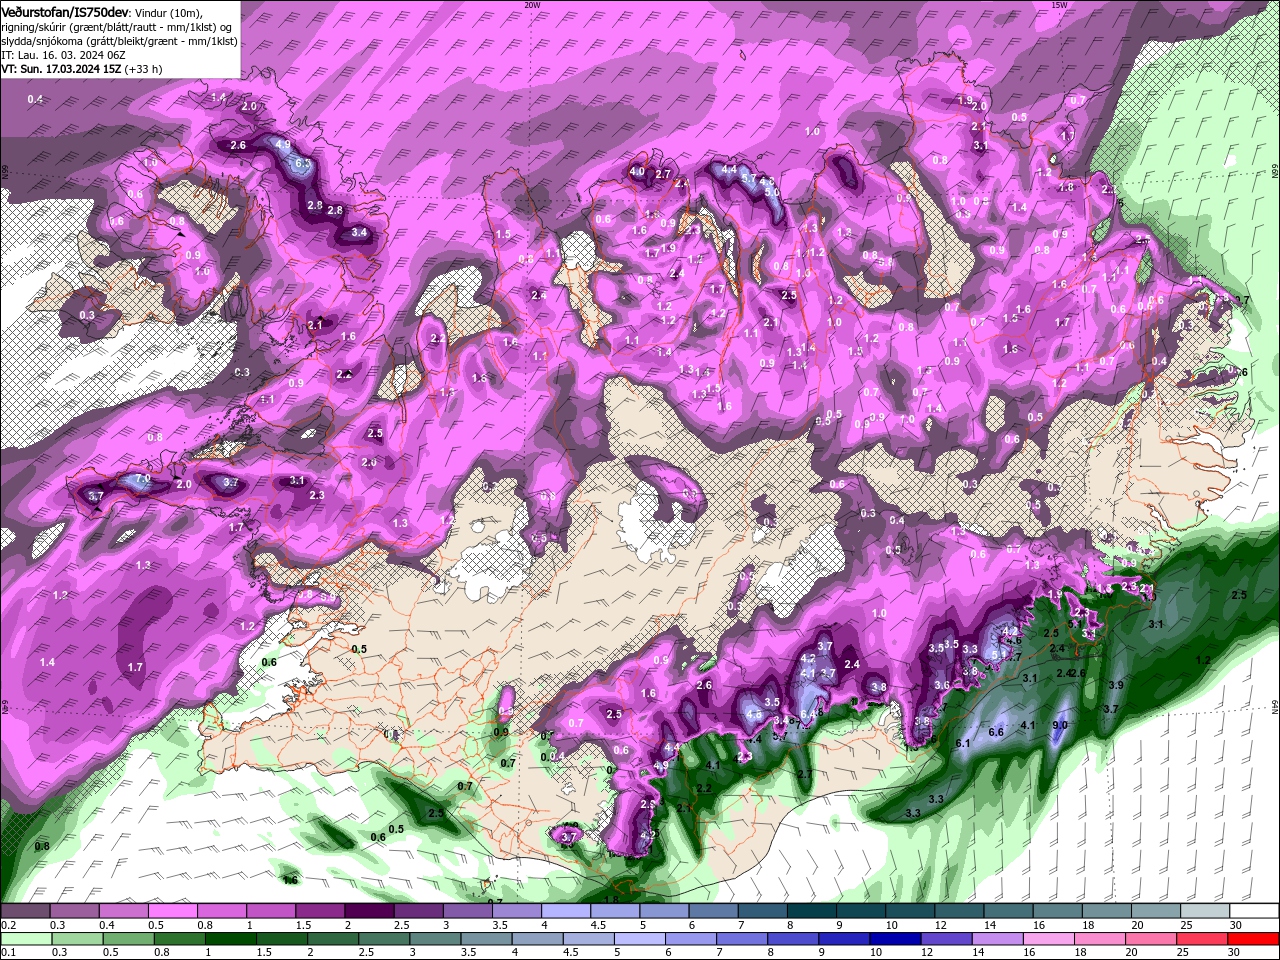
Task: Pick the dark teal swatch between upper 8 and 9
Action: click(x=811, y=911)
